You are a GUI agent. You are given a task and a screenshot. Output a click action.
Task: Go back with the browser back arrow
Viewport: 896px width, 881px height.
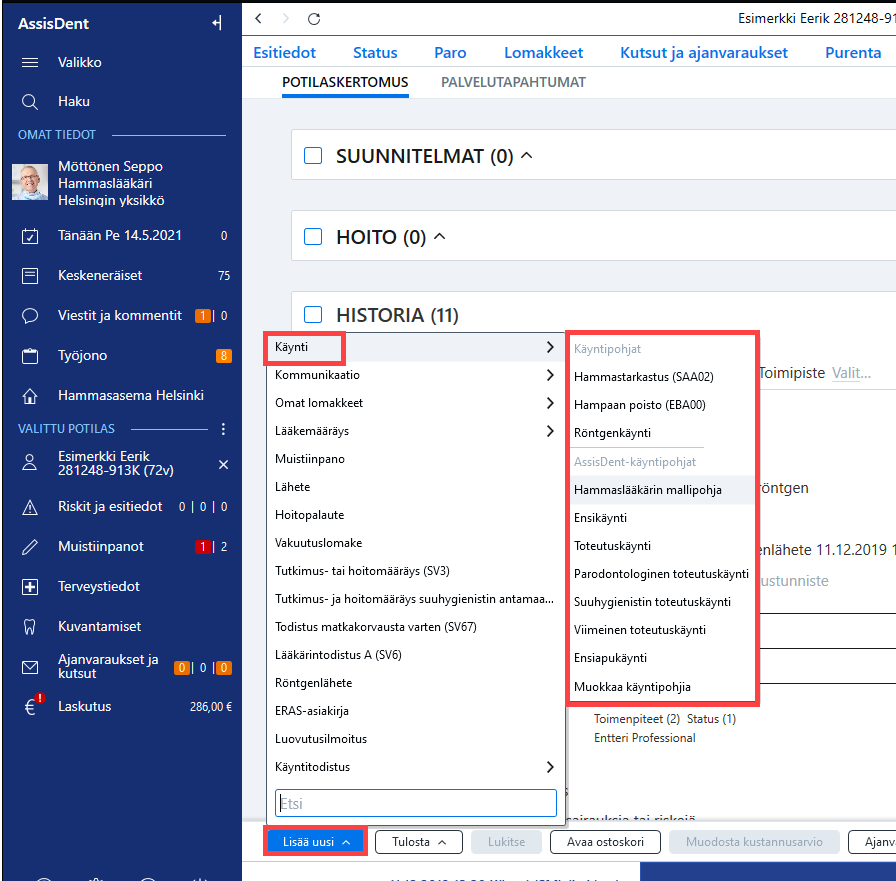pos(258,19)
